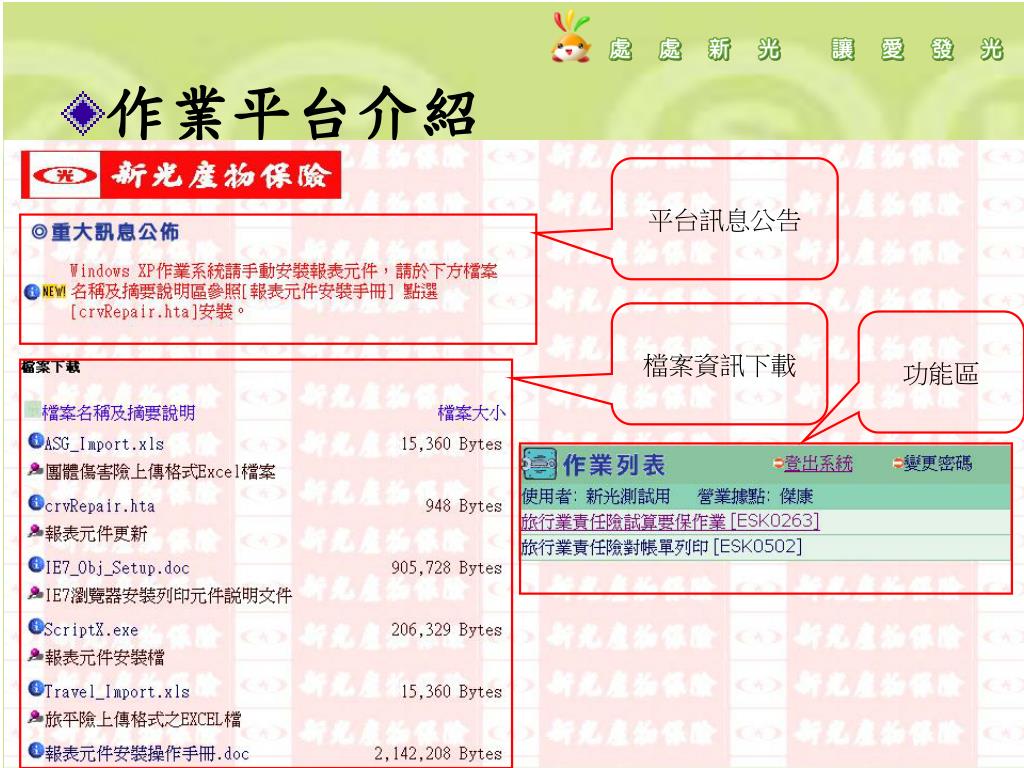Click the blue icon beside IE7_Obj_Setup.doc

pyautogui.click(x=35, y=565)
